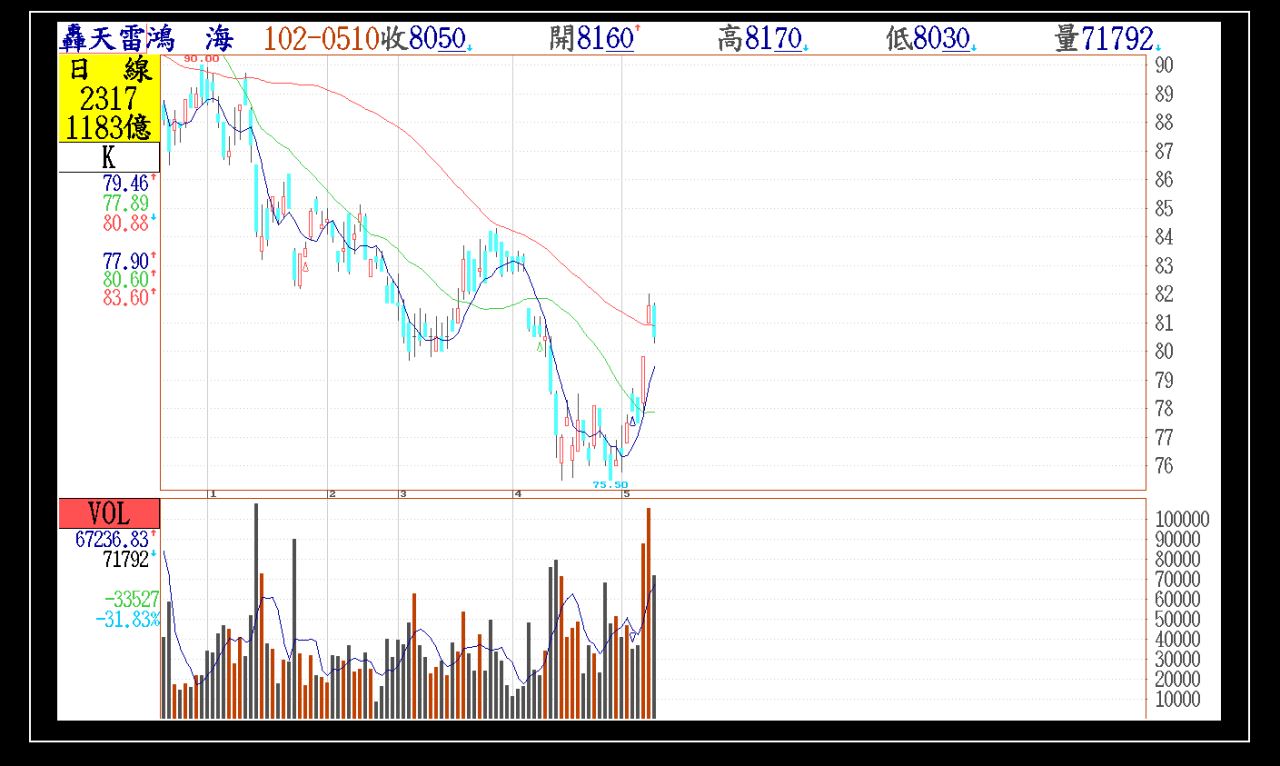The image size is (1280, 766).
Task: Click the 轟天雷鴻 海 stock title
Action: point(147,40)
